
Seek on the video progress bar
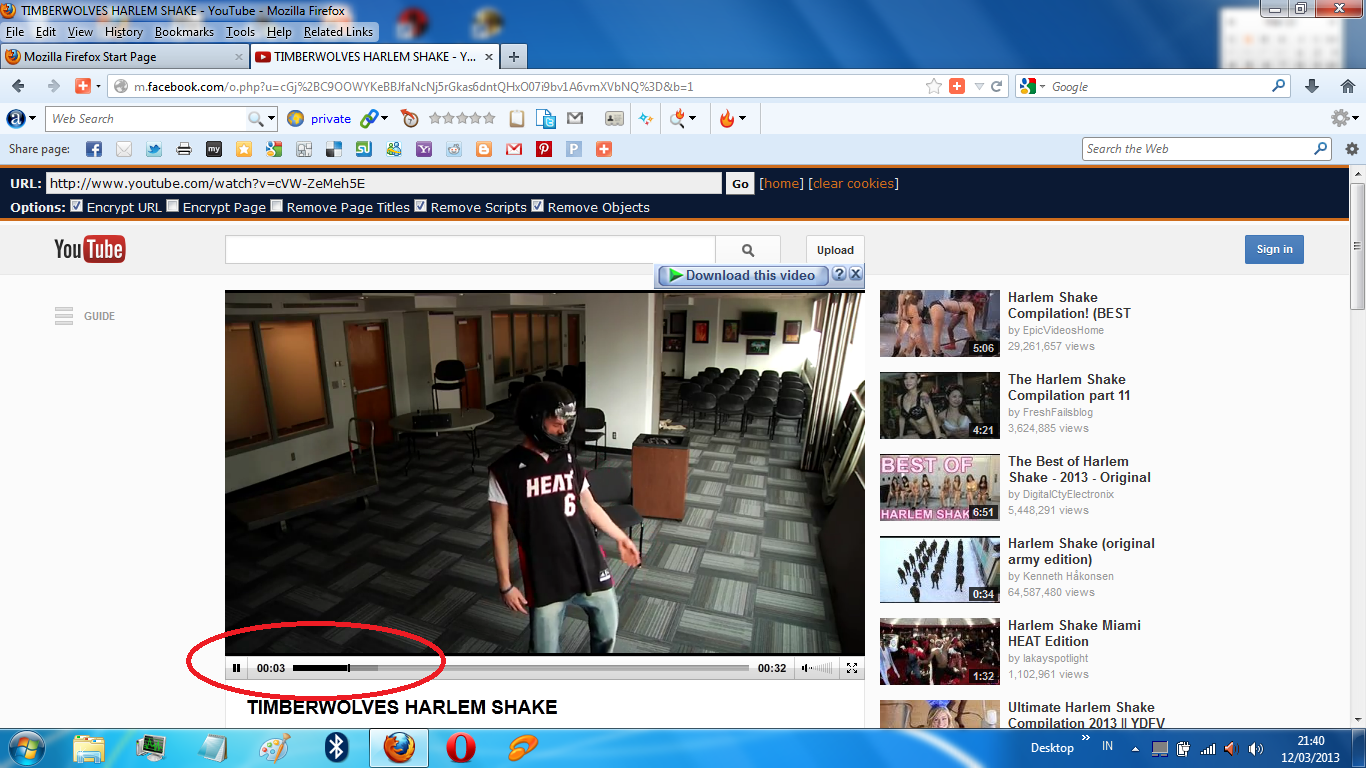(521, 668)
